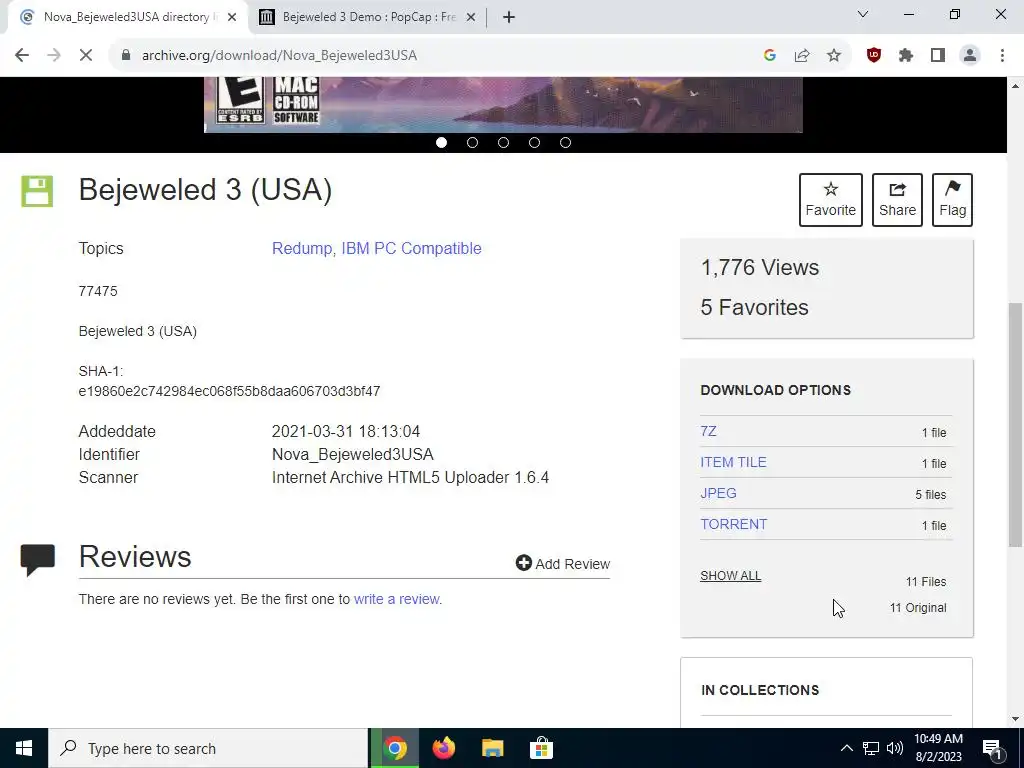Click the 5 Favorites text
The height and width of the screenshot is (768, 1024).
754,307
